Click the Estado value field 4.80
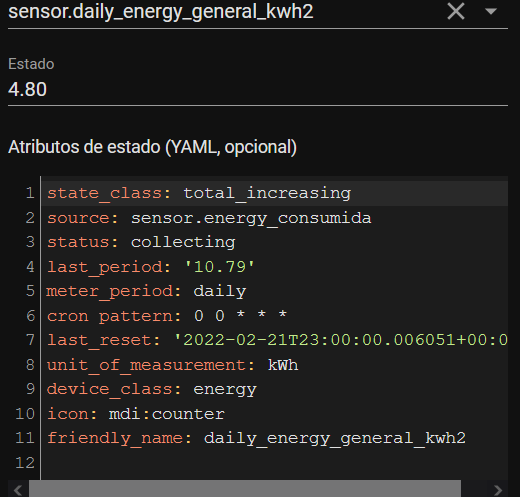 click(x=258, y=90)
